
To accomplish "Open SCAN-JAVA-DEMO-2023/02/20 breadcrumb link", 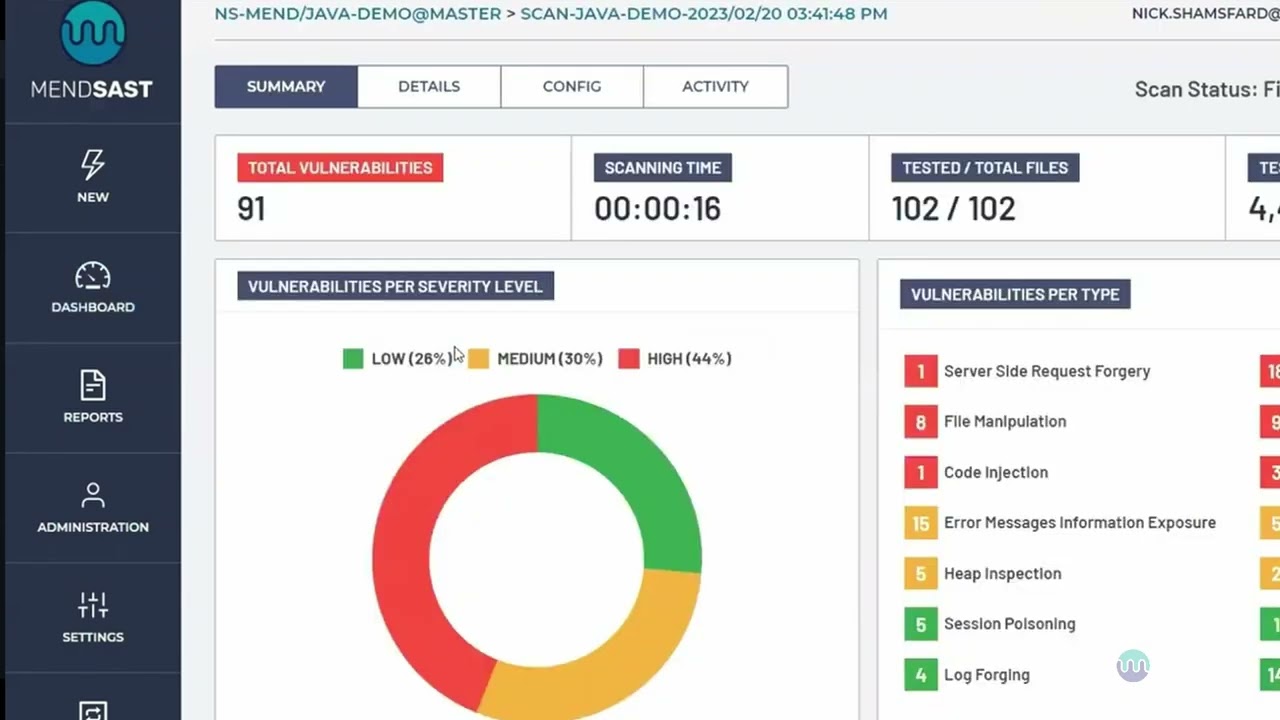I will click(x=704, y=14).
